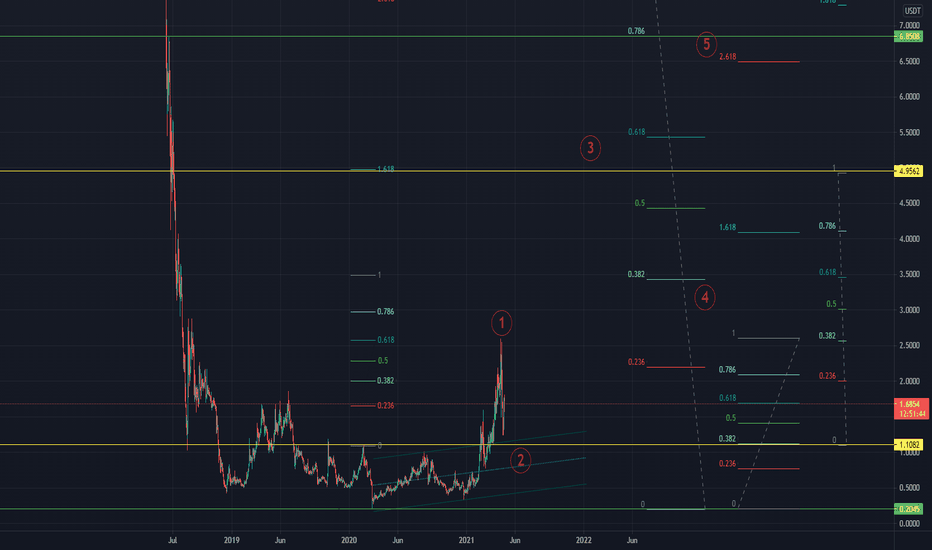
Task: Select the red 0.236 label crossing the red price line
Action: coord(386,406)
